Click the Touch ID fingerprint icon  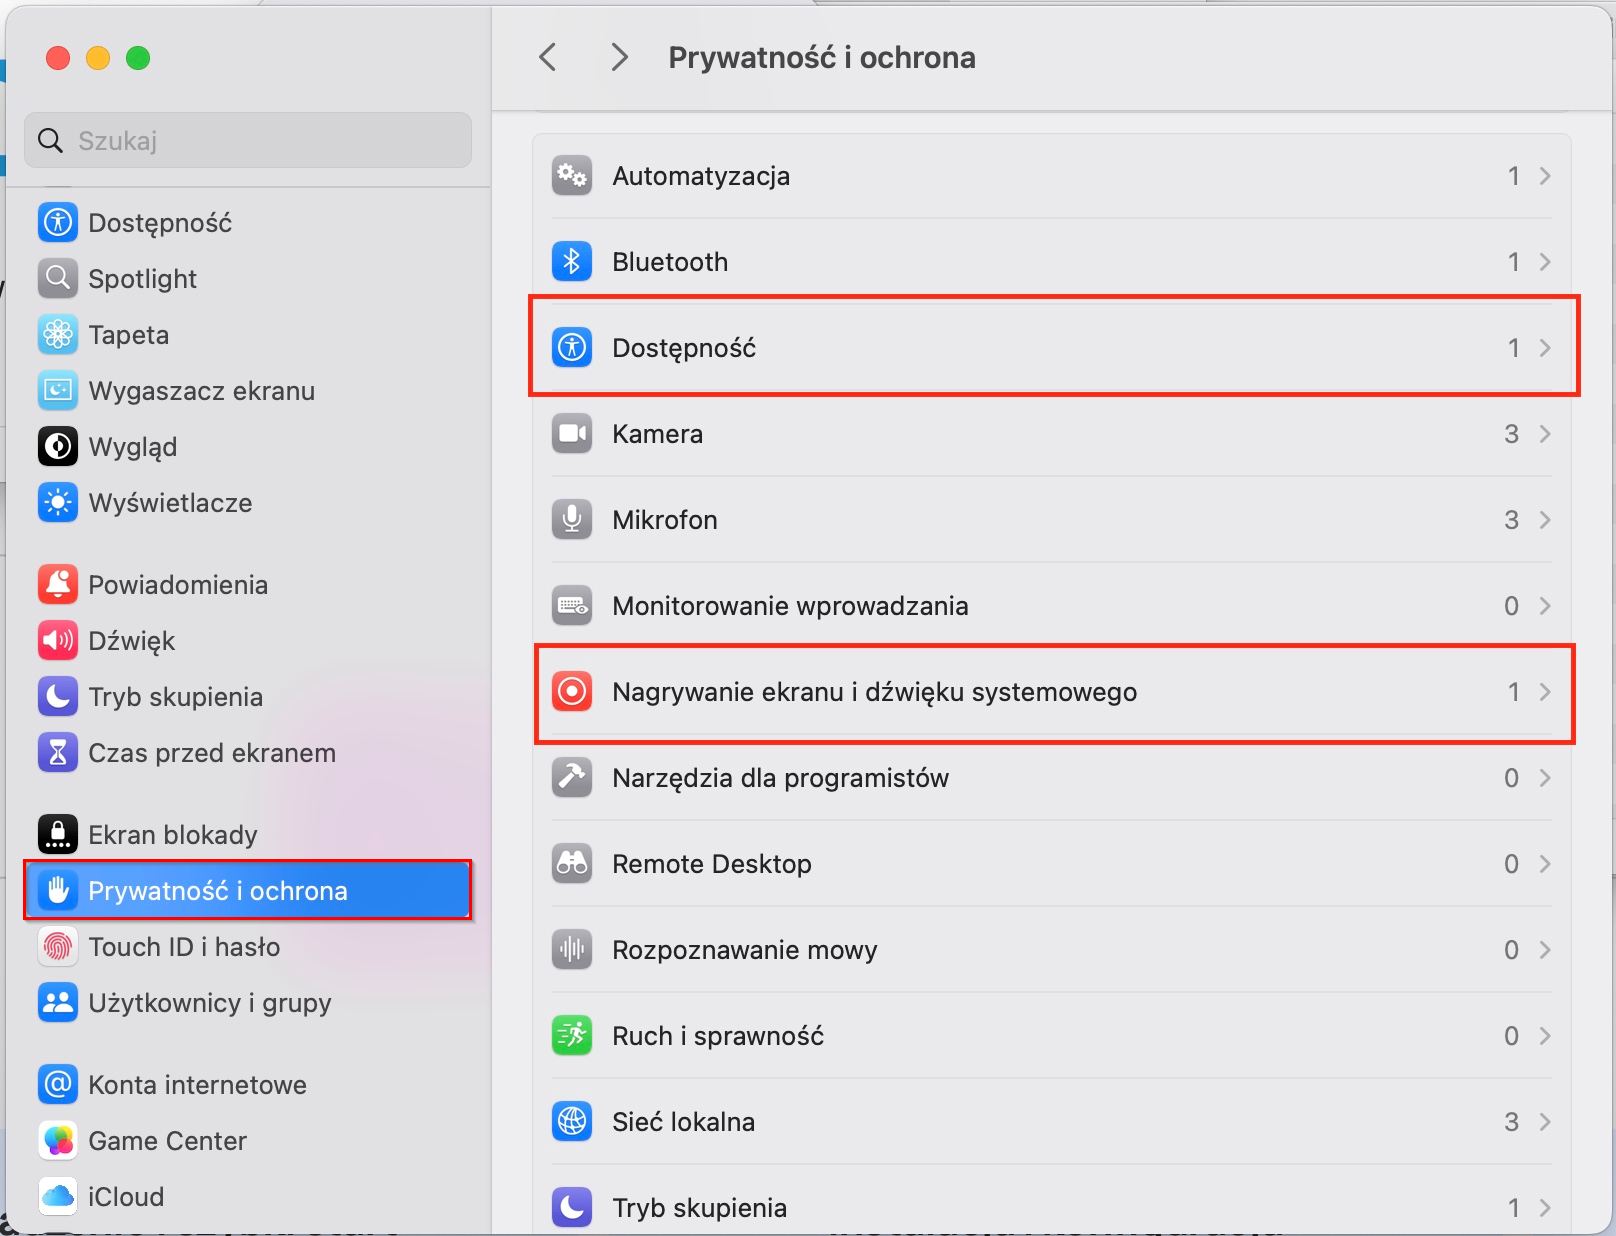[58, 947]
